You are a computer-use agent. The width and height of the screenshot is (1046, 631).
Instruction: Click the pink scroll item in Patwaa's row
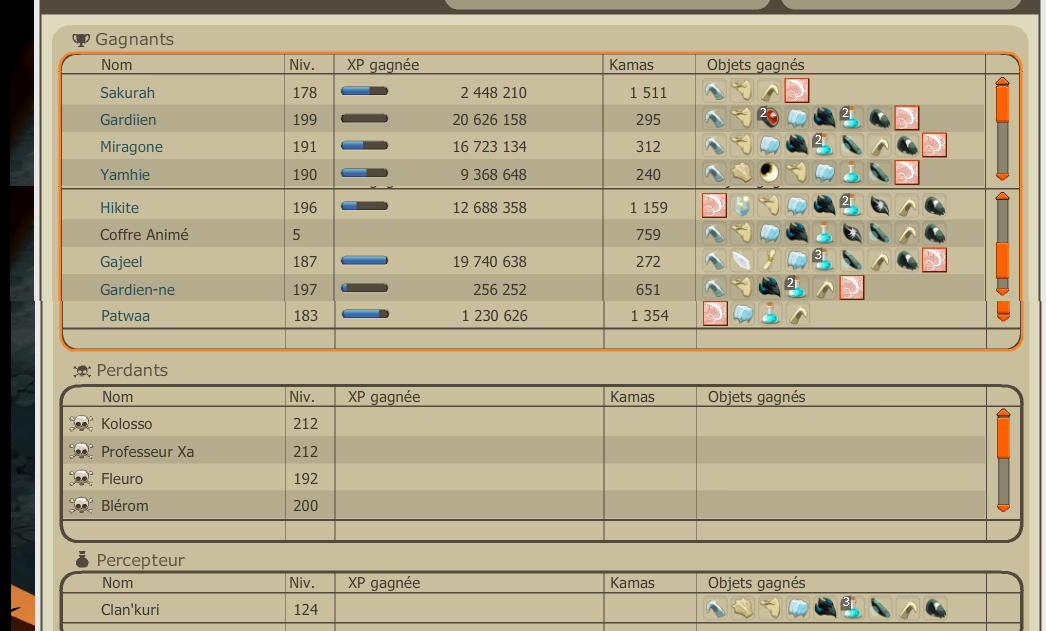[x=714, y=314]
